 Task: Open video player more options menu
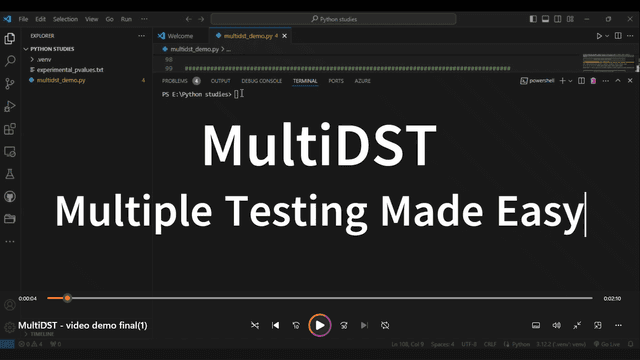[618, 325]
